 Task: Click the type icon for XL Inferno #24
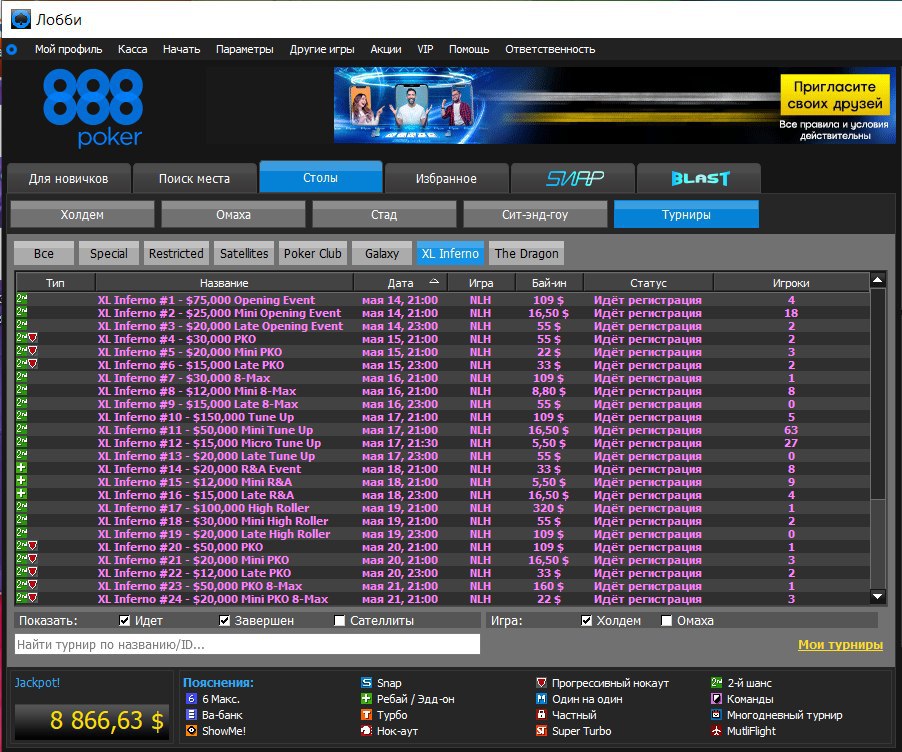(x=27, y=598)
